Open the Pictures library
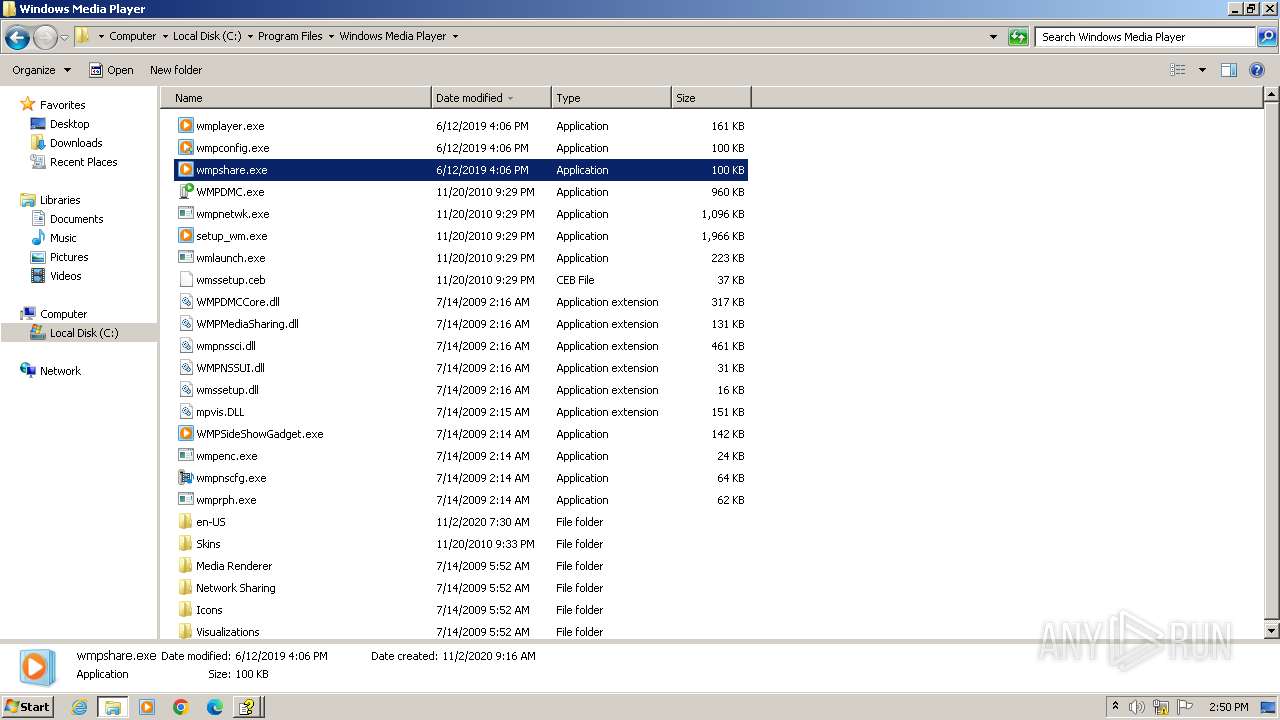This screenshot has width=1280, height=720. click(69, 257)
